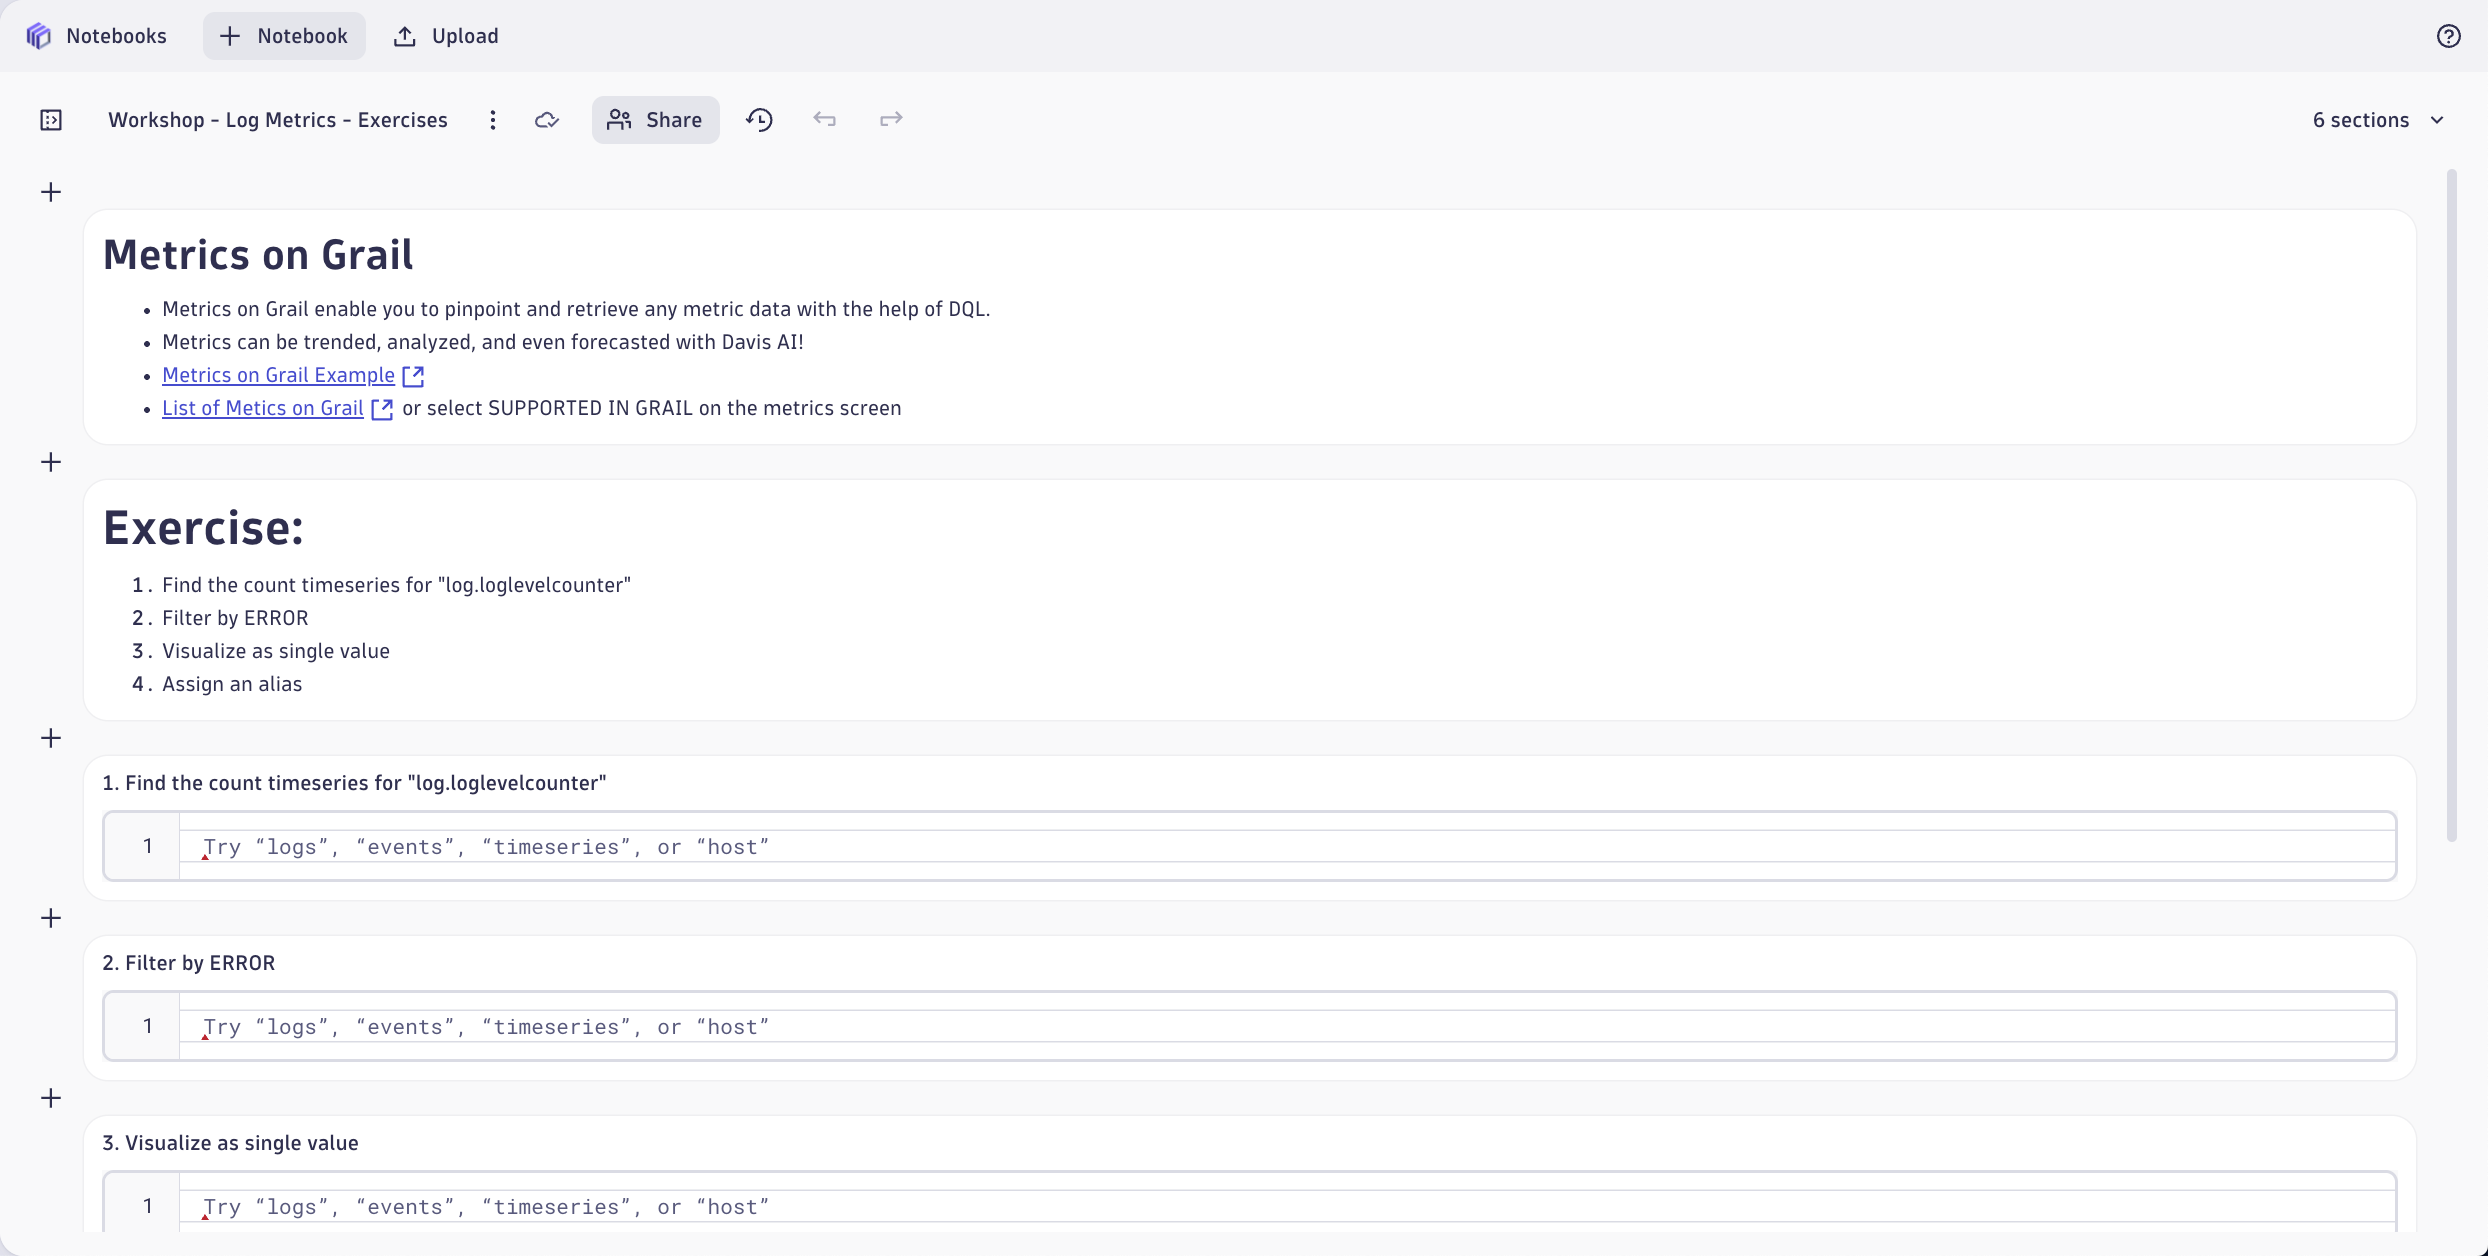The width and height of the screenshot is (2488, 1256).
Task: Click bullet 'Metrics can be trended, analyzed' text
Action: [483, 342]
